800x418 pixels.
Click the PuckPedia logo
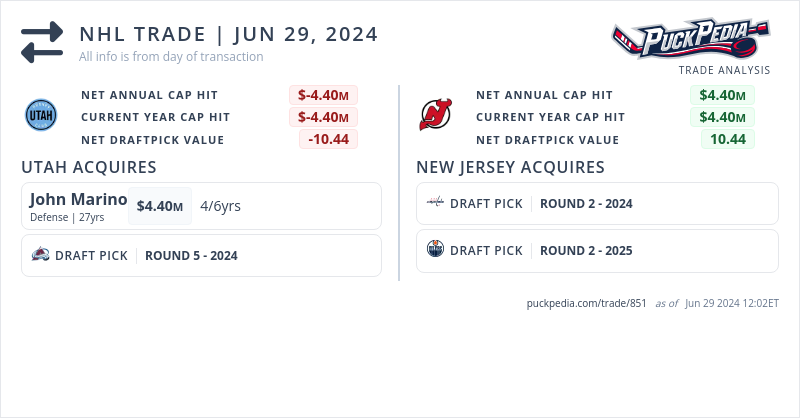(x=691, y=38)
